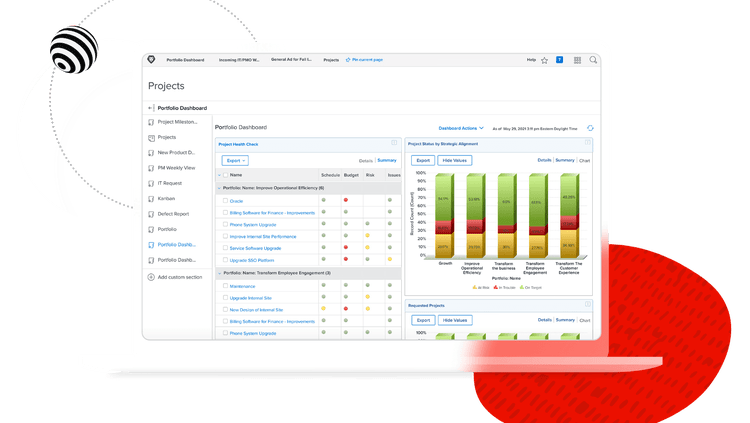Open the Export dropdown in Project Health Check
750x423 pixels.
[x=235, y=160]
